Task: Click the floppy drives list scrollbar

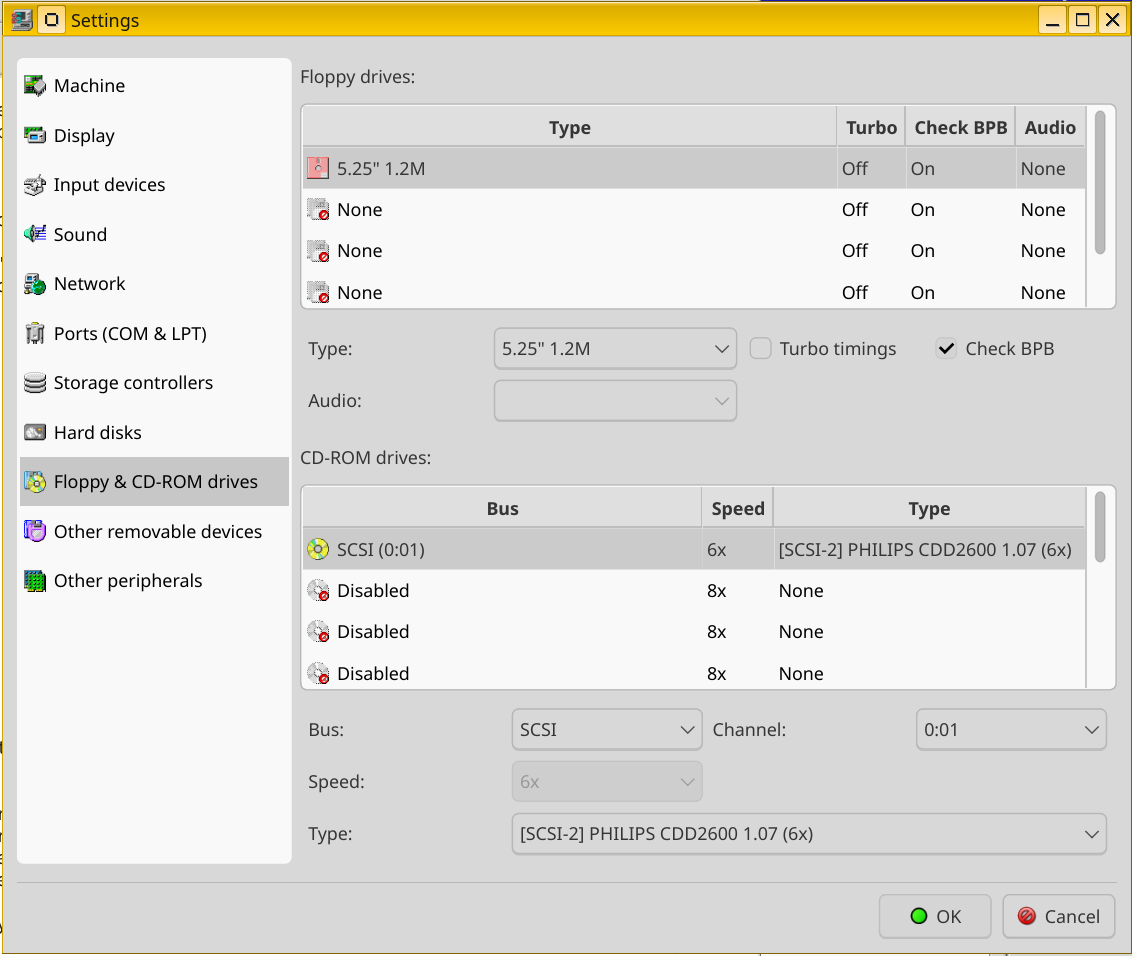Action: 1100,183
